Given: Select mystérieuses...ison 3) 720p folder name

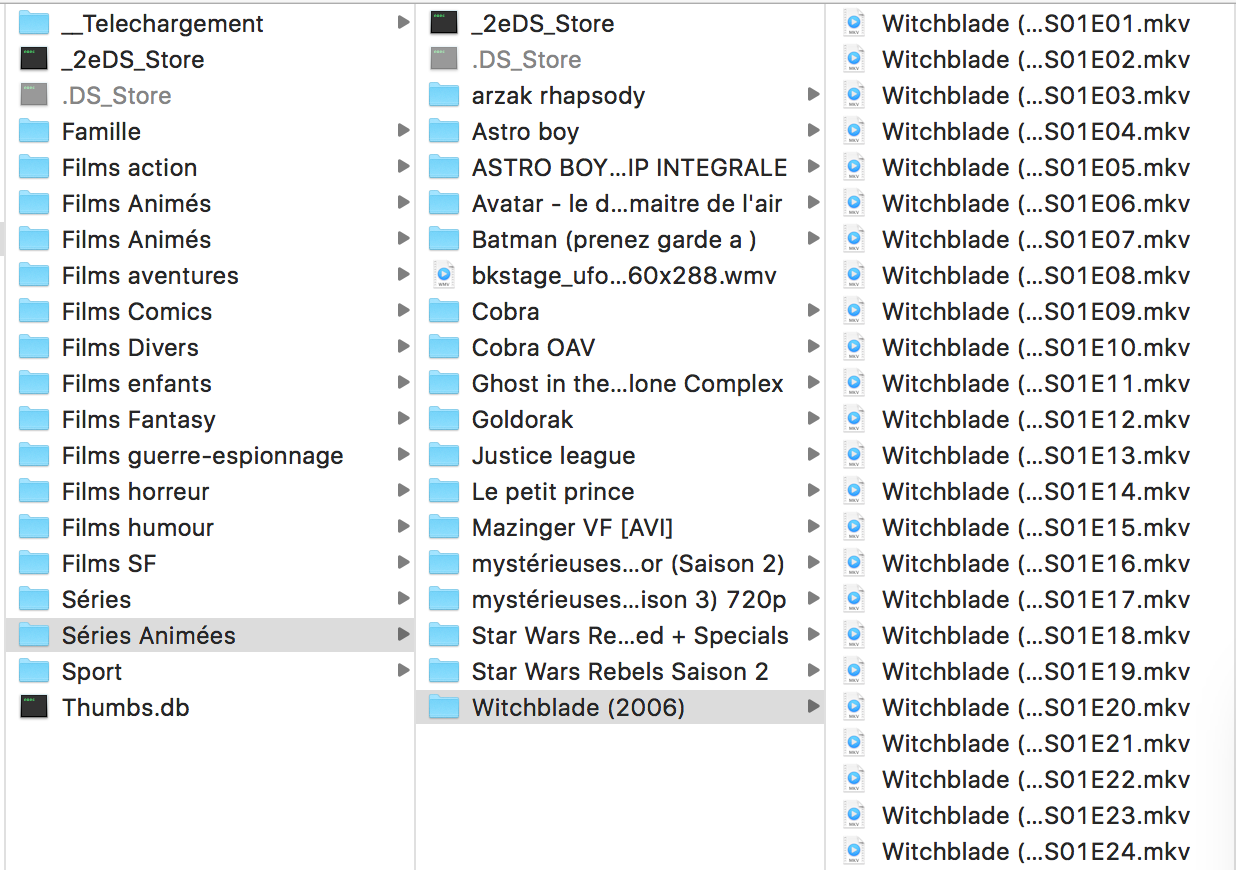Looking at the screenshot, I should coord(629,600).
